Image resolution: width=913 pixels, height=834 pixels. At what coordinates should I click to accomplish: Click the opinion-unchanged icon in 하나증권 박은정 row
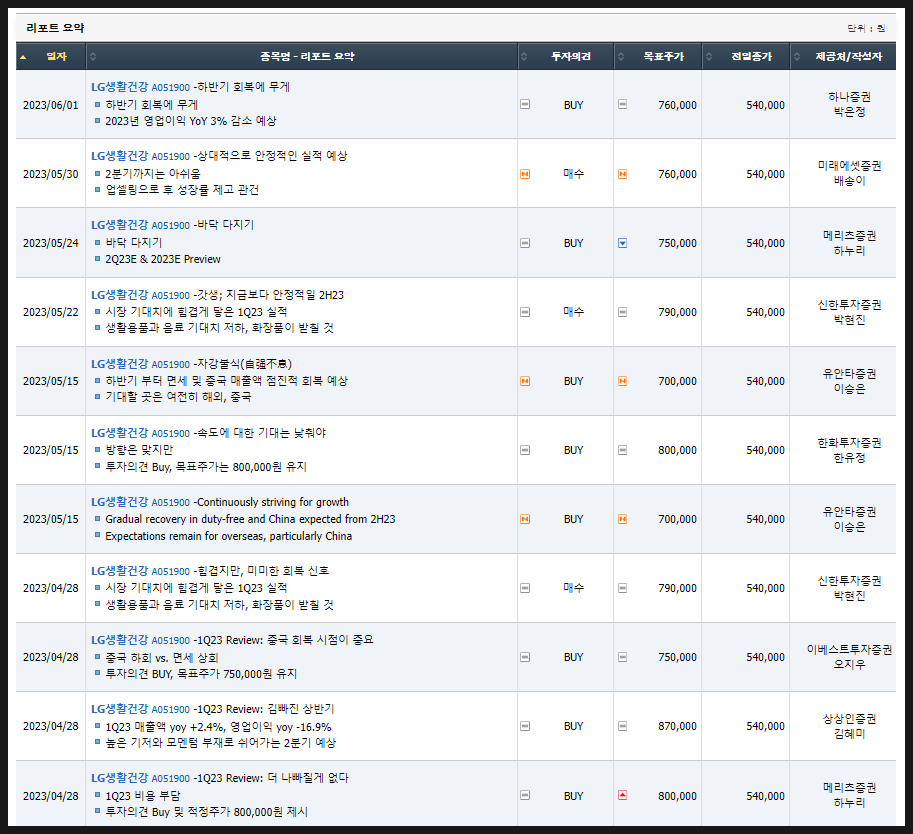(525, 104)
